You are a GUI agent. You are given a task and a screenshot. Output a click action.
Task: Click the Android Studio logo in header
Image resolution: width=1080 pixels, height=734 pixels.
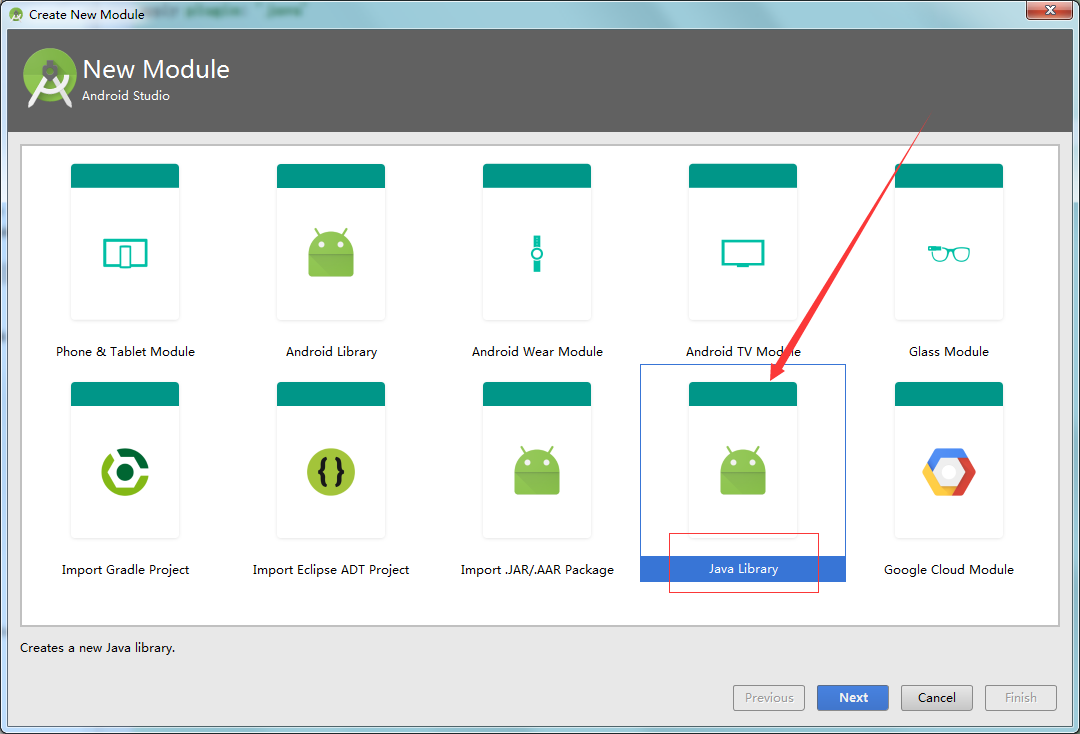[x=50, y=78]
